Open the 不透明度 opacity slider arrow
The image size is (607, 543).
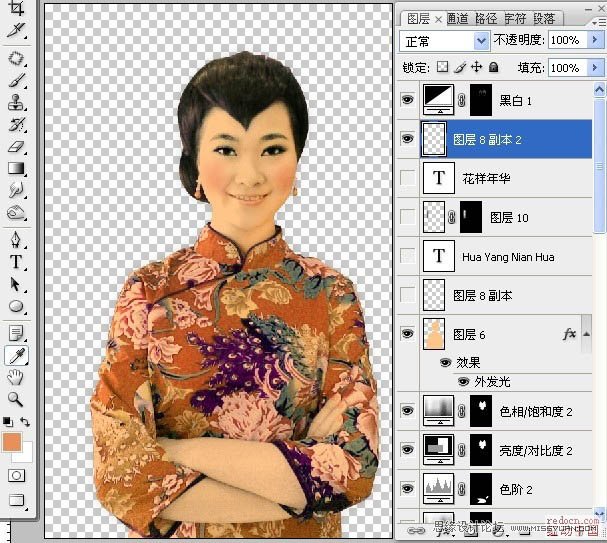(595, 39)
